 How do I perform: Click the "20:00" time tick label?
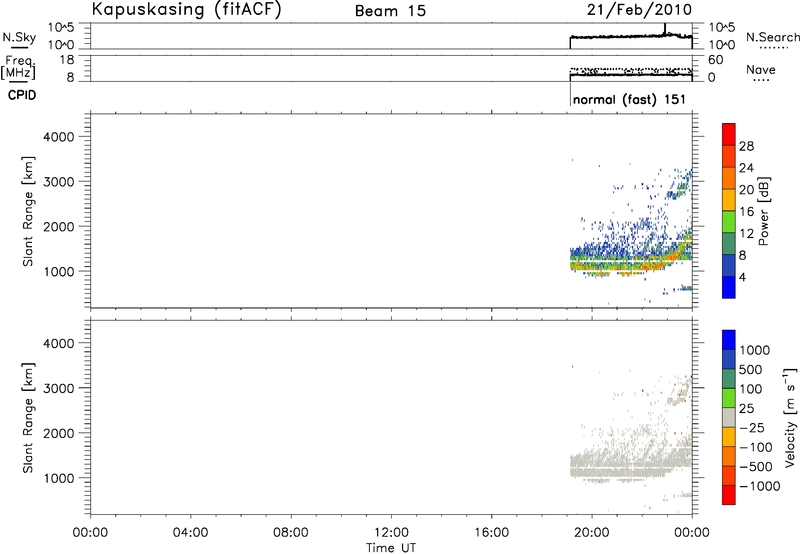coord(592,533)
